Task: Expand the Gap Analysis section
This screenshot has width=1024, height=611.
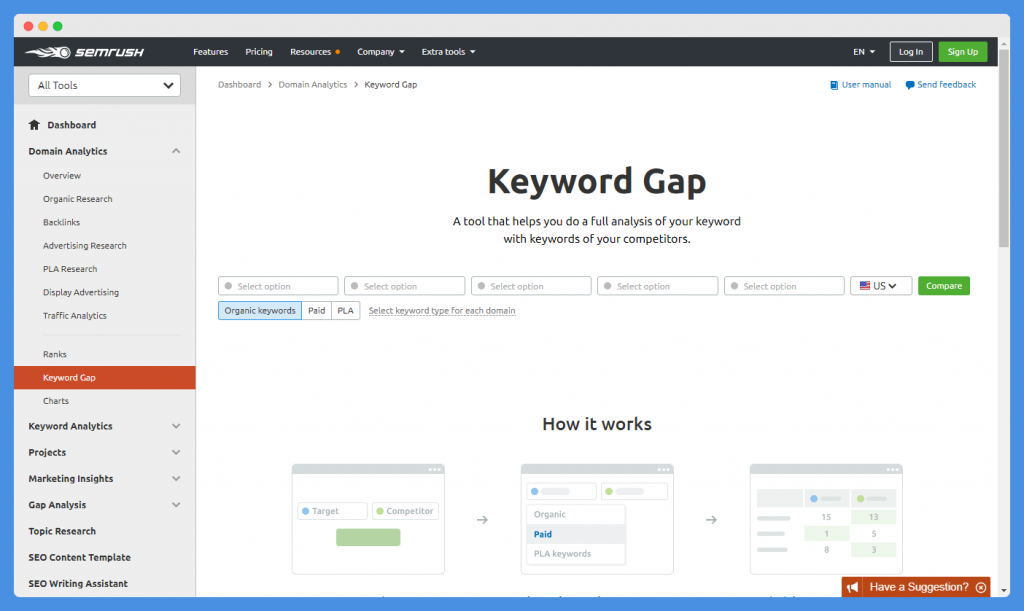Action: (176, 505)
